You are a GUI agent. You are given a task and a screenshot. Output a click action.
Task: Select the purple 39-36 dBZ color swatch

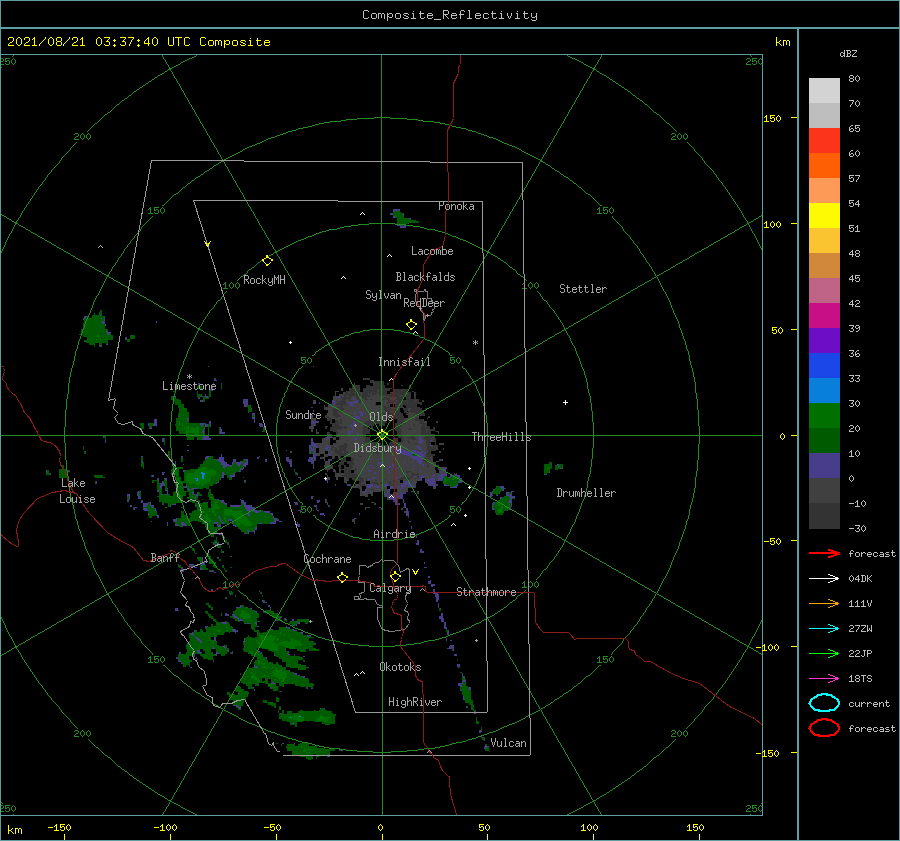(824, 340)
